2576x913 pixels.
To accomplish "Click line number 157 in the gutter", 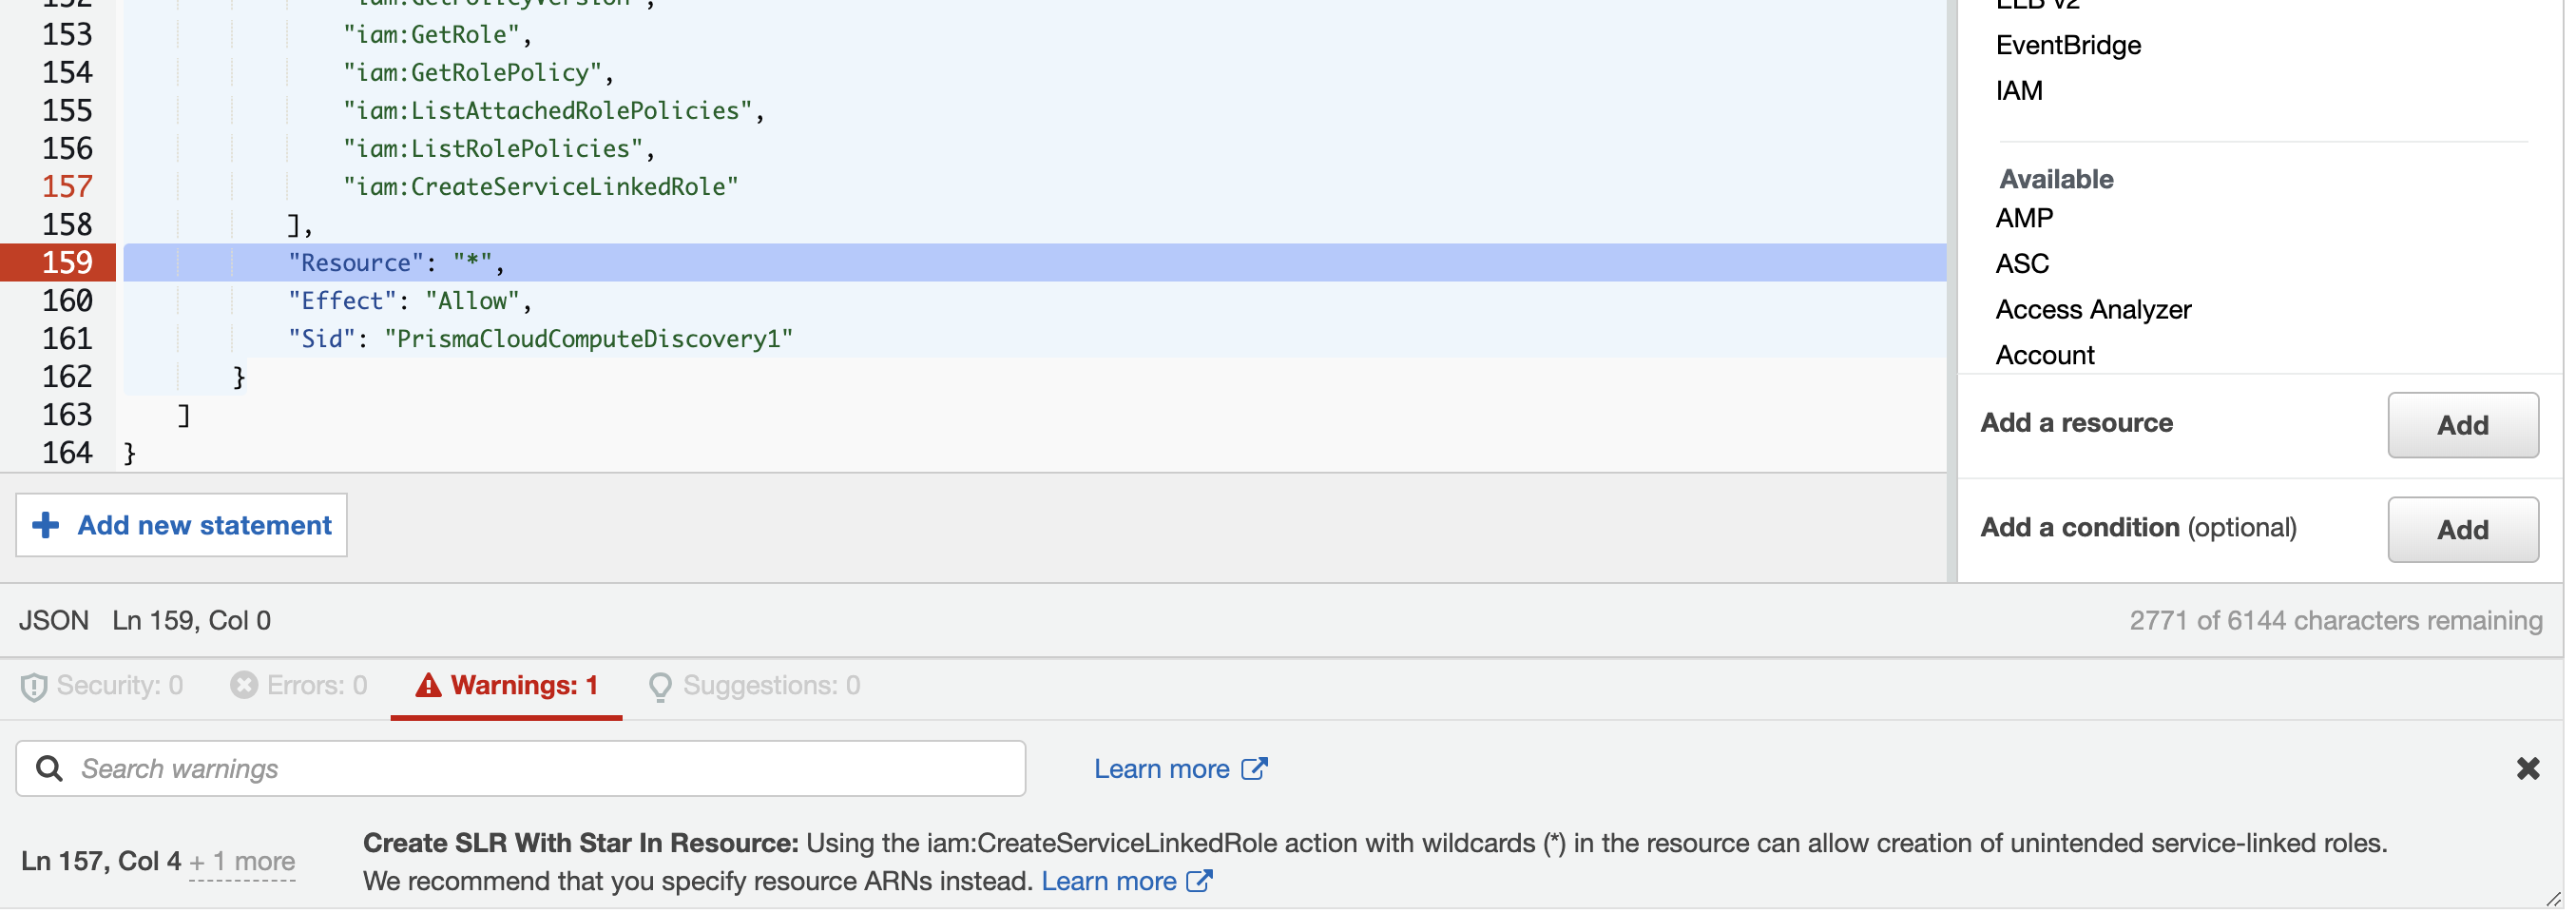I will point(67,187).
